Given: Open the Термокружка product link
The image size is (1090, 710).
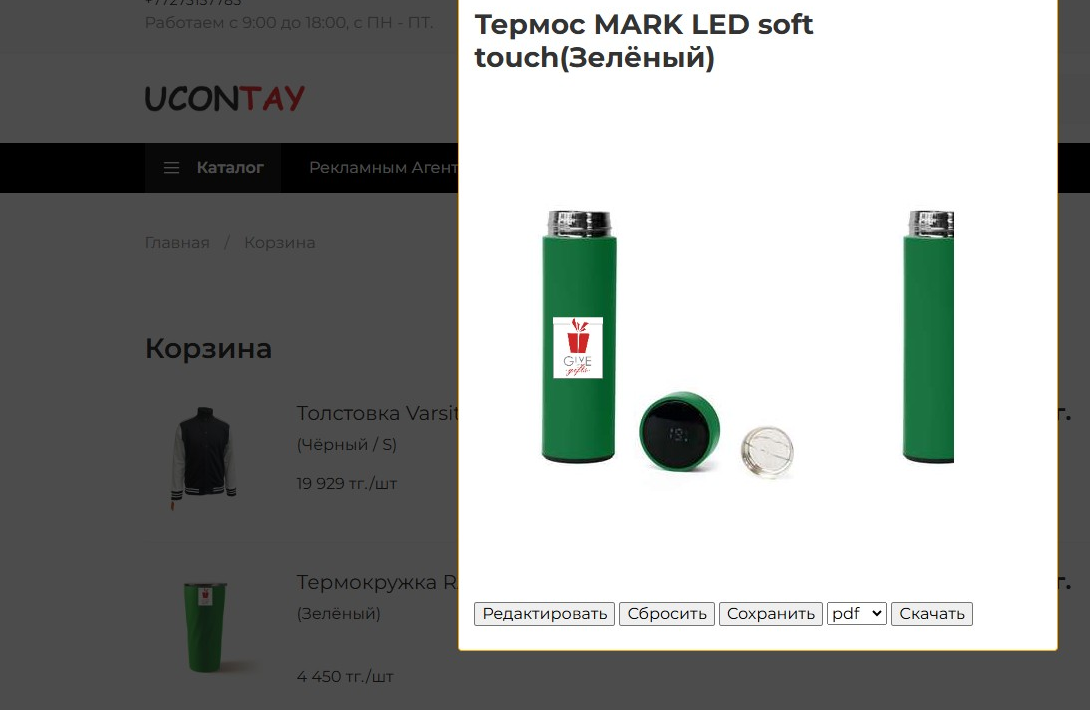Looking at the screenshot, I should [x=377, y=582].
